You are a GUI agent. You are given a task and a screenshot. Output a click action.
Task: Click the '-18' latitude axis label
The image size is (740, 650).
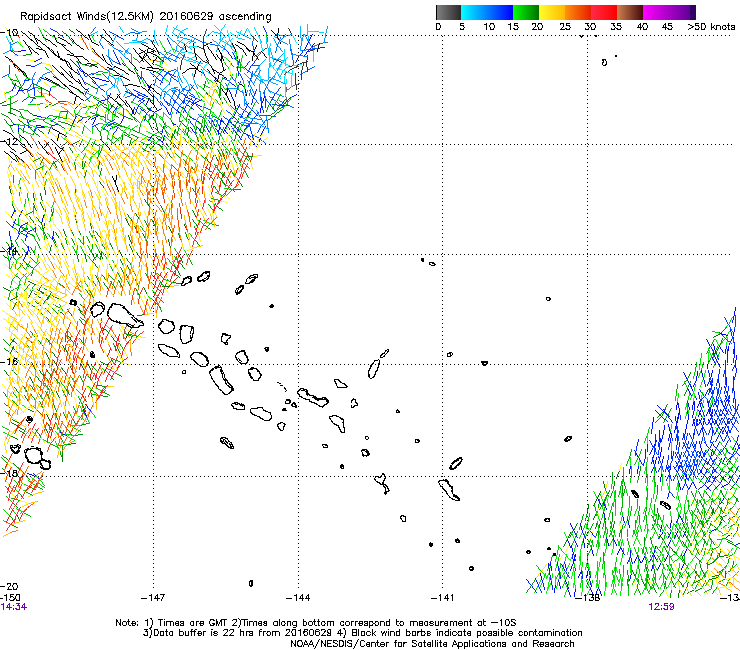[x=9, y=473]
